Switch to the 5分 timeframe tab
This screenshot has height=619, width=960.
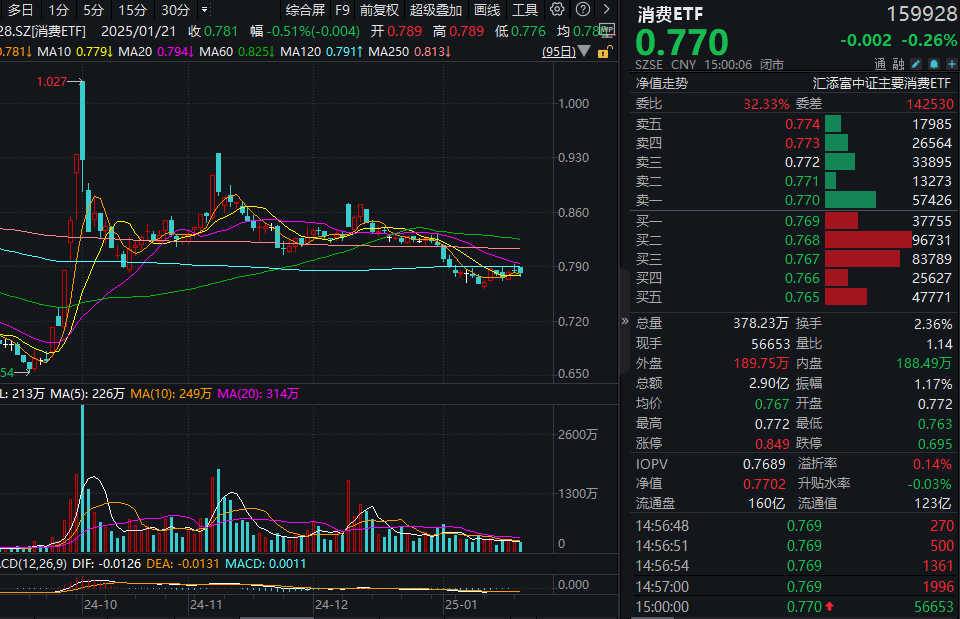[91, 10]
